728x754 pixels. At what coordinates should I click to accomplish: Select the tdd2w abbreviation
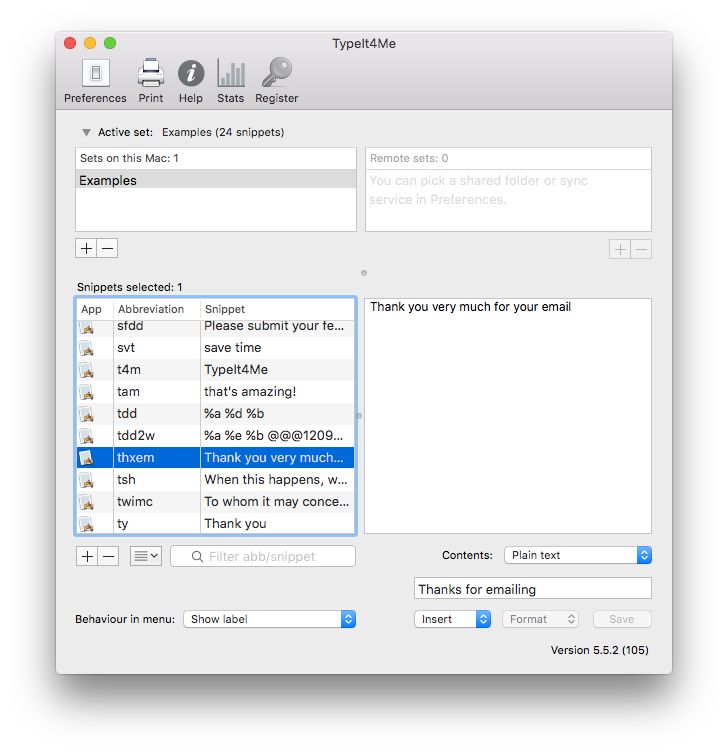[136, 436]
